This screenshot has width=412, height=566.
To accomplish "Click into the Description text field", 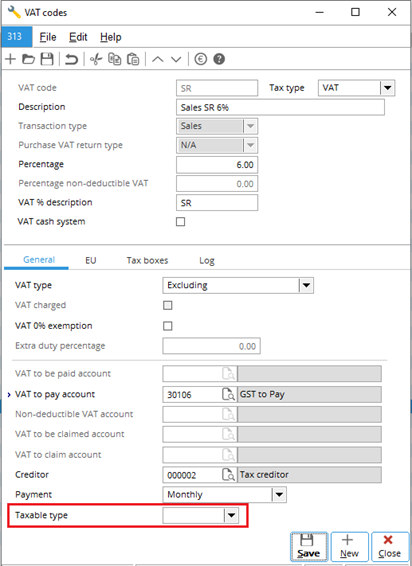I will click(x=280, y=107).
